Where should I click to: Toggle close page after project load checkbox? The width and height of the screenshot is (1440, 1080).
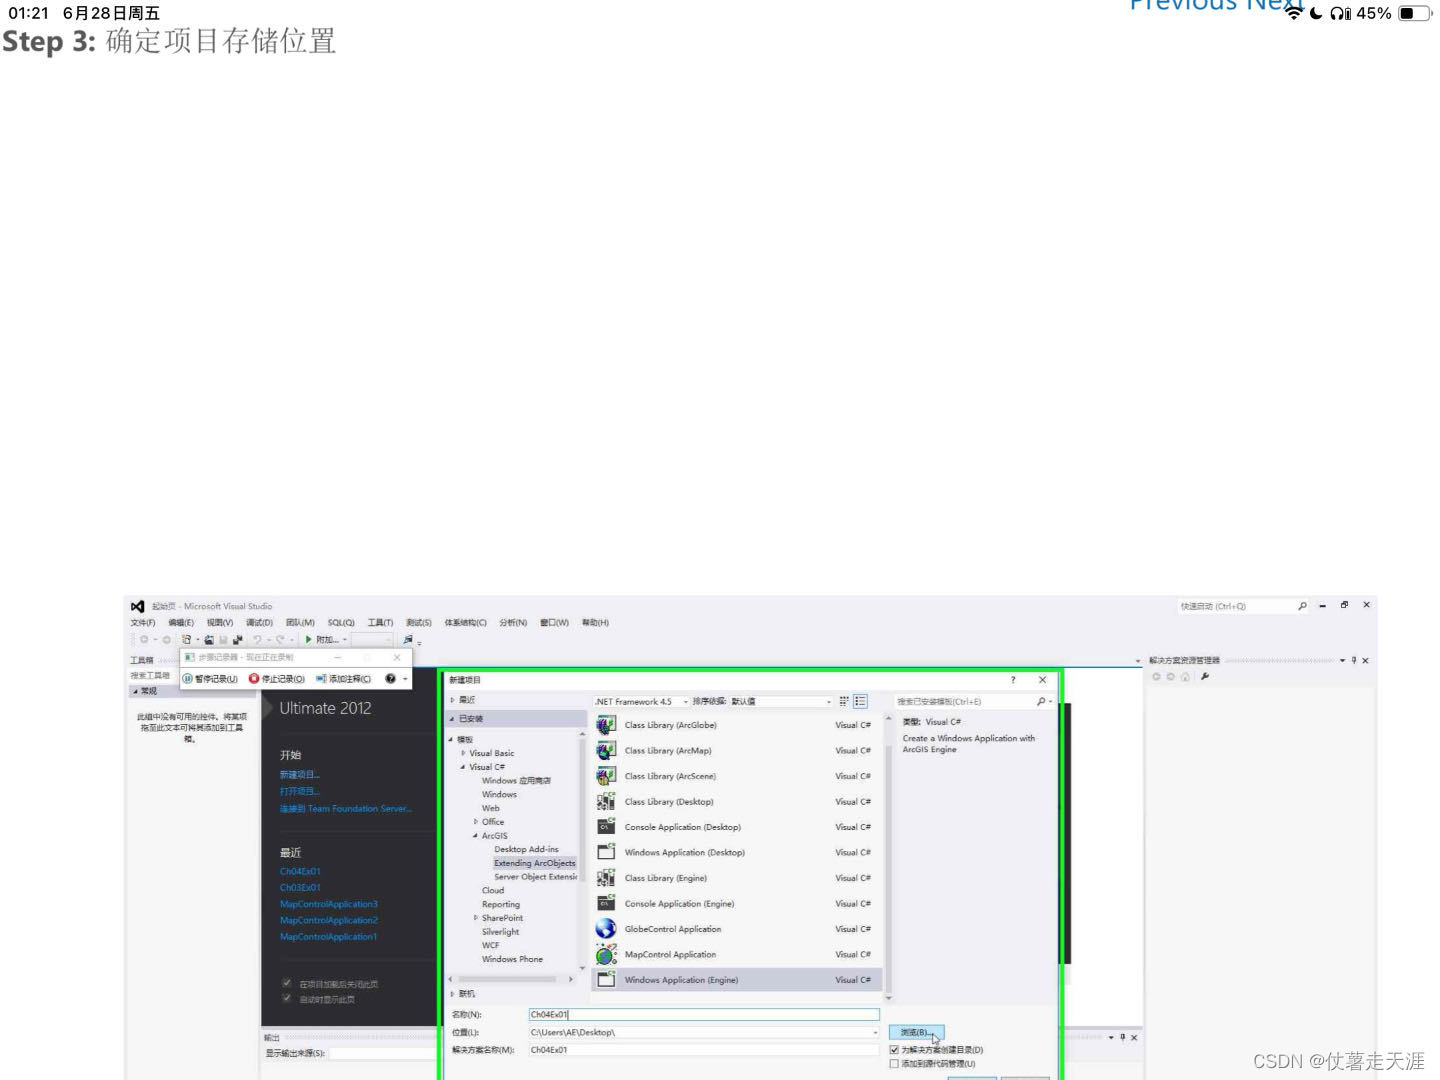[287, 983]
